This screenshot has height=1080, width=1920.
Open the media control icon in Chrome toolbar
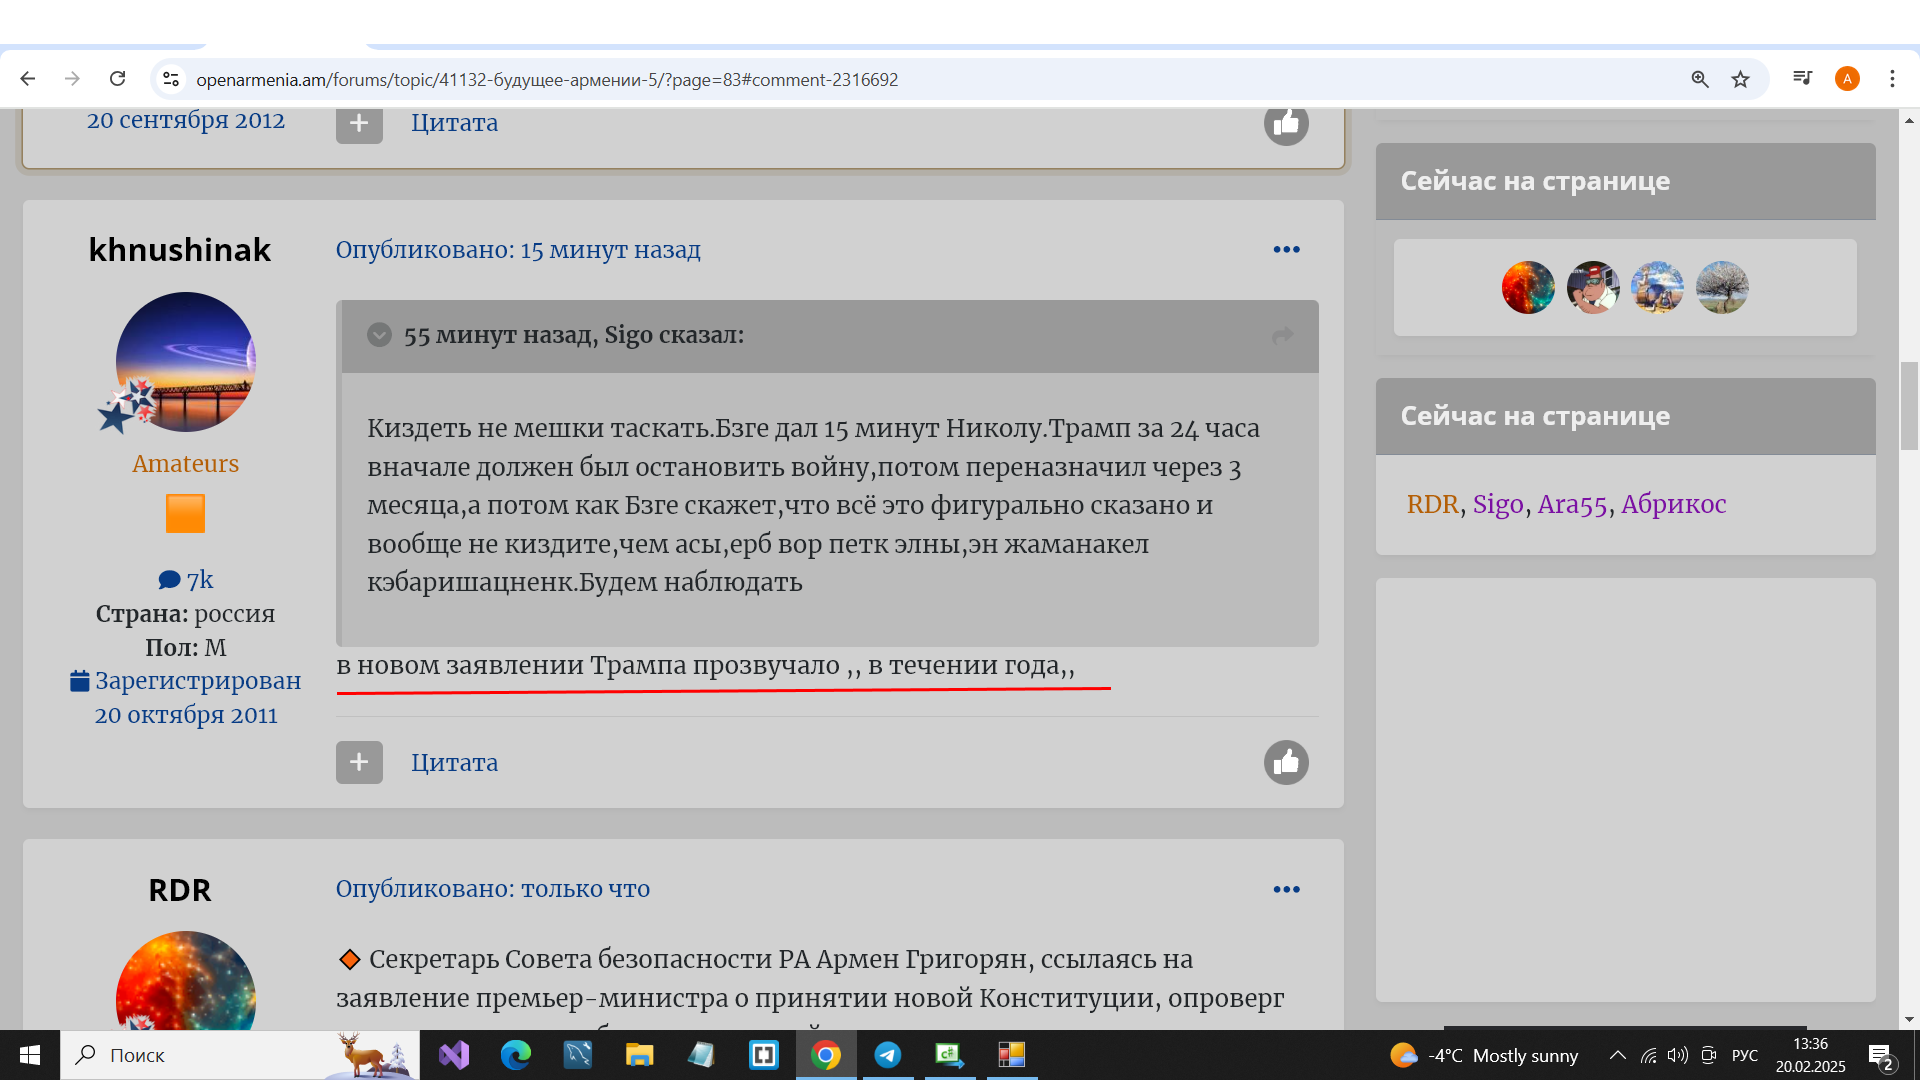coord(1802,78)
